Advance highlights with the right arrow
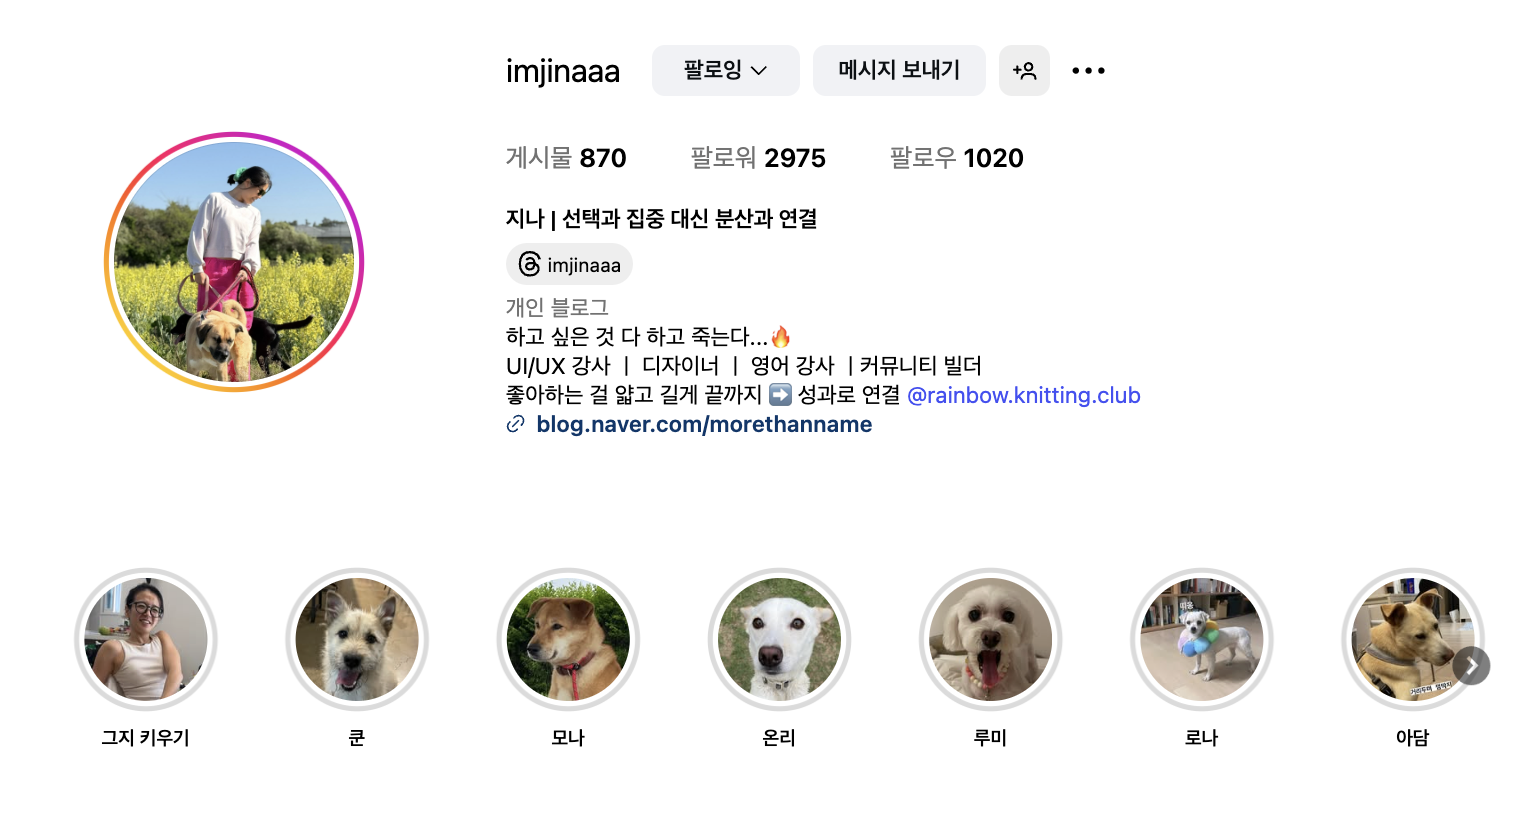The image size is (1536, 816). (1472, 666)
